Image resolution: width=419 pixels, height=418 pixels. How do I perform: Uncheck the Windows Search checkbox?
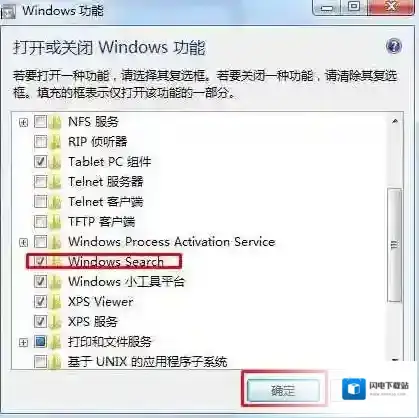40,262
